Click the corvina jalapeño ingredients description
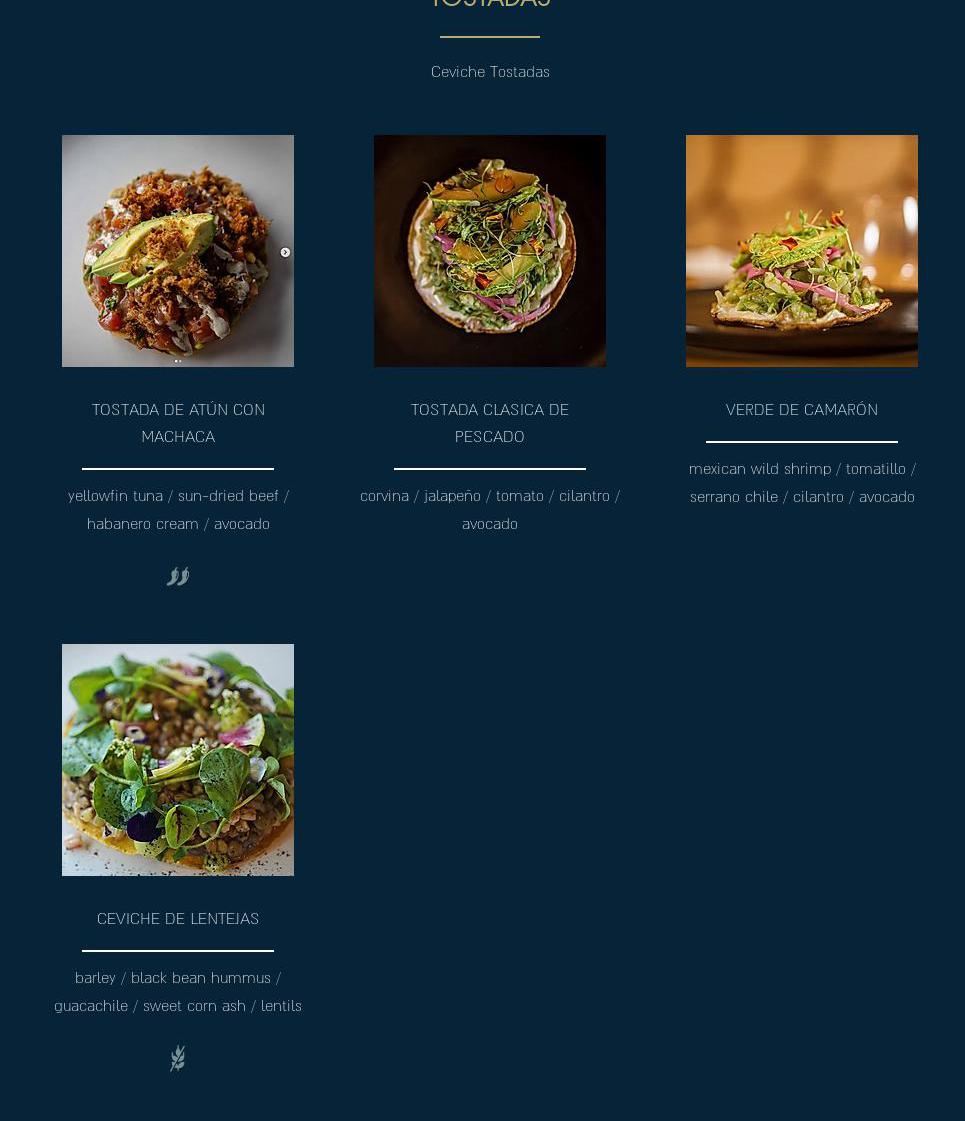965x1121 pixels. click(490, 510)
